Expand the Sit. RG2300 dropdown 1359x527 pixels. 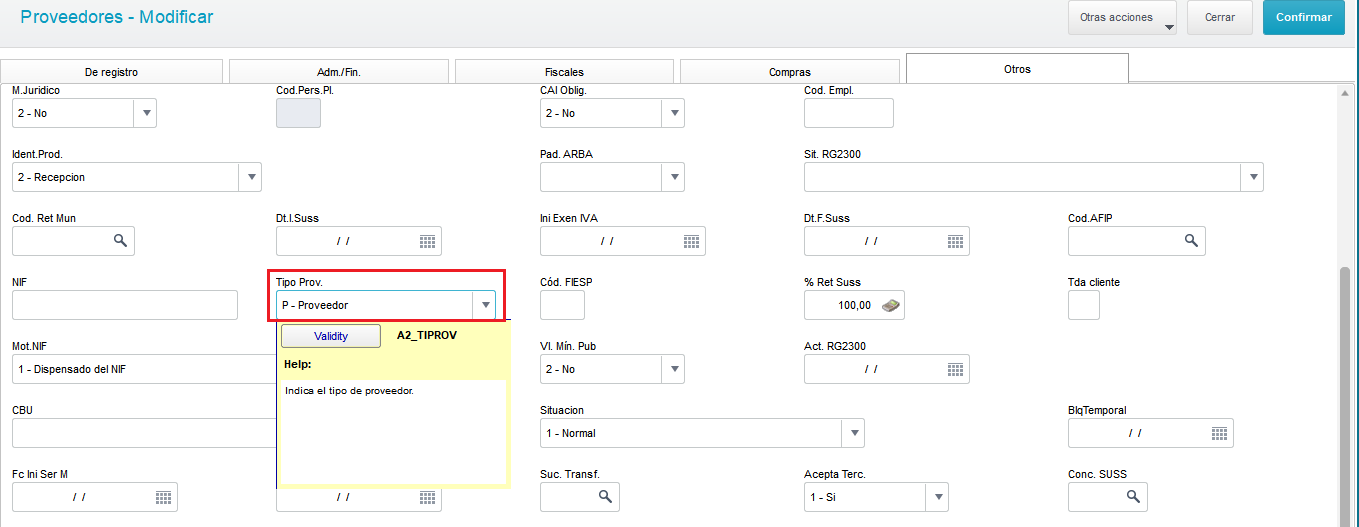pos(1252,177)
